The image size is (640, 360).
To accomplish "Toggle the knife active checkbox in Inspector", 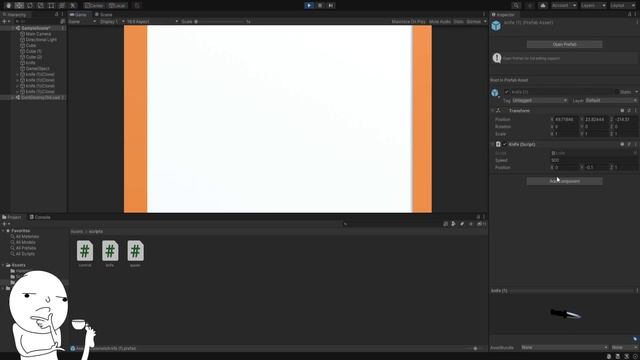I will pyautogui.click(x=507, y=92).
